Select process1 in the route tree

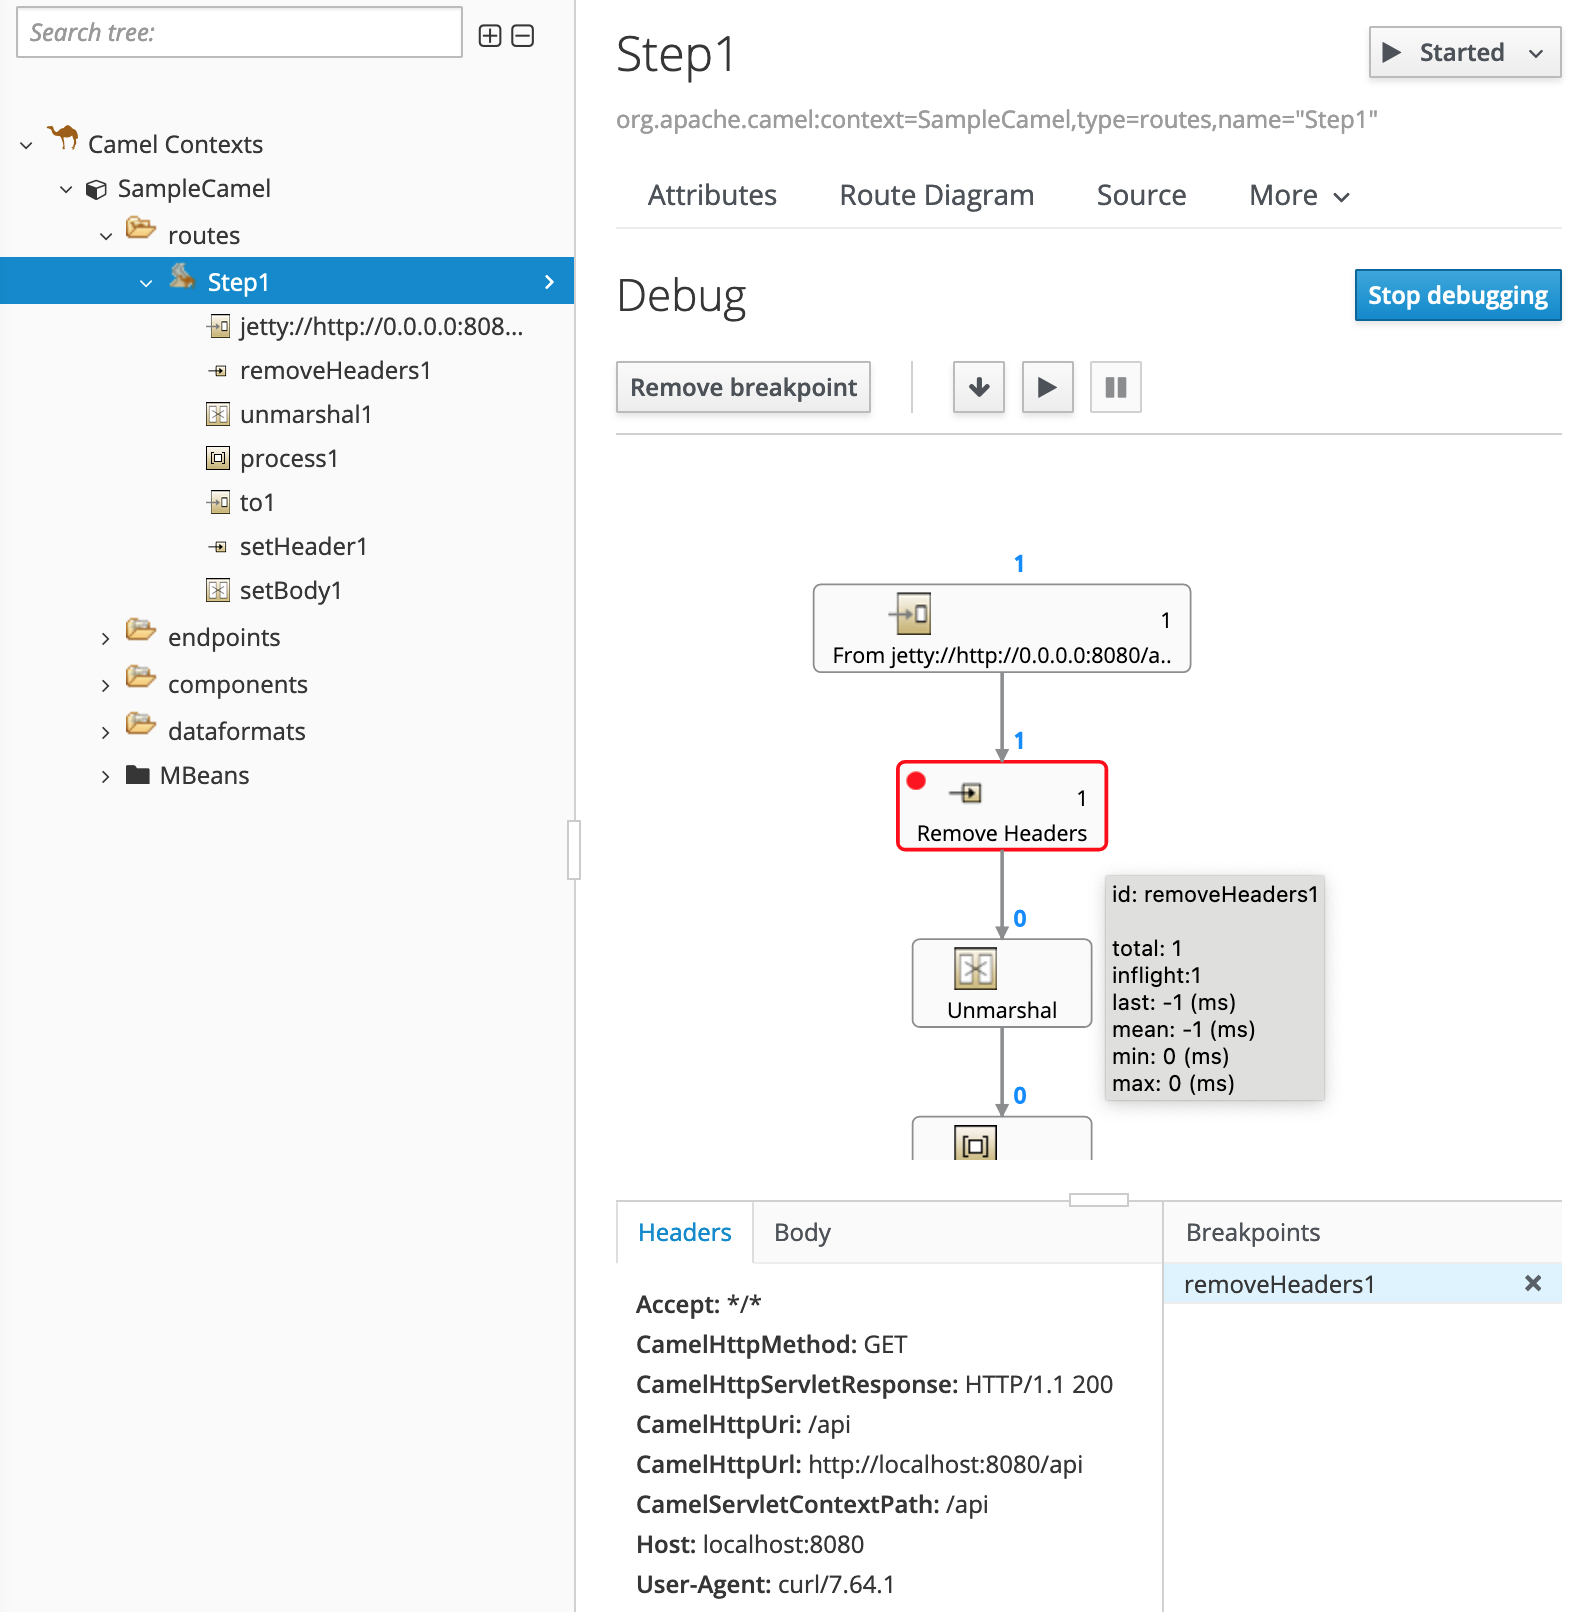point(289,459)
